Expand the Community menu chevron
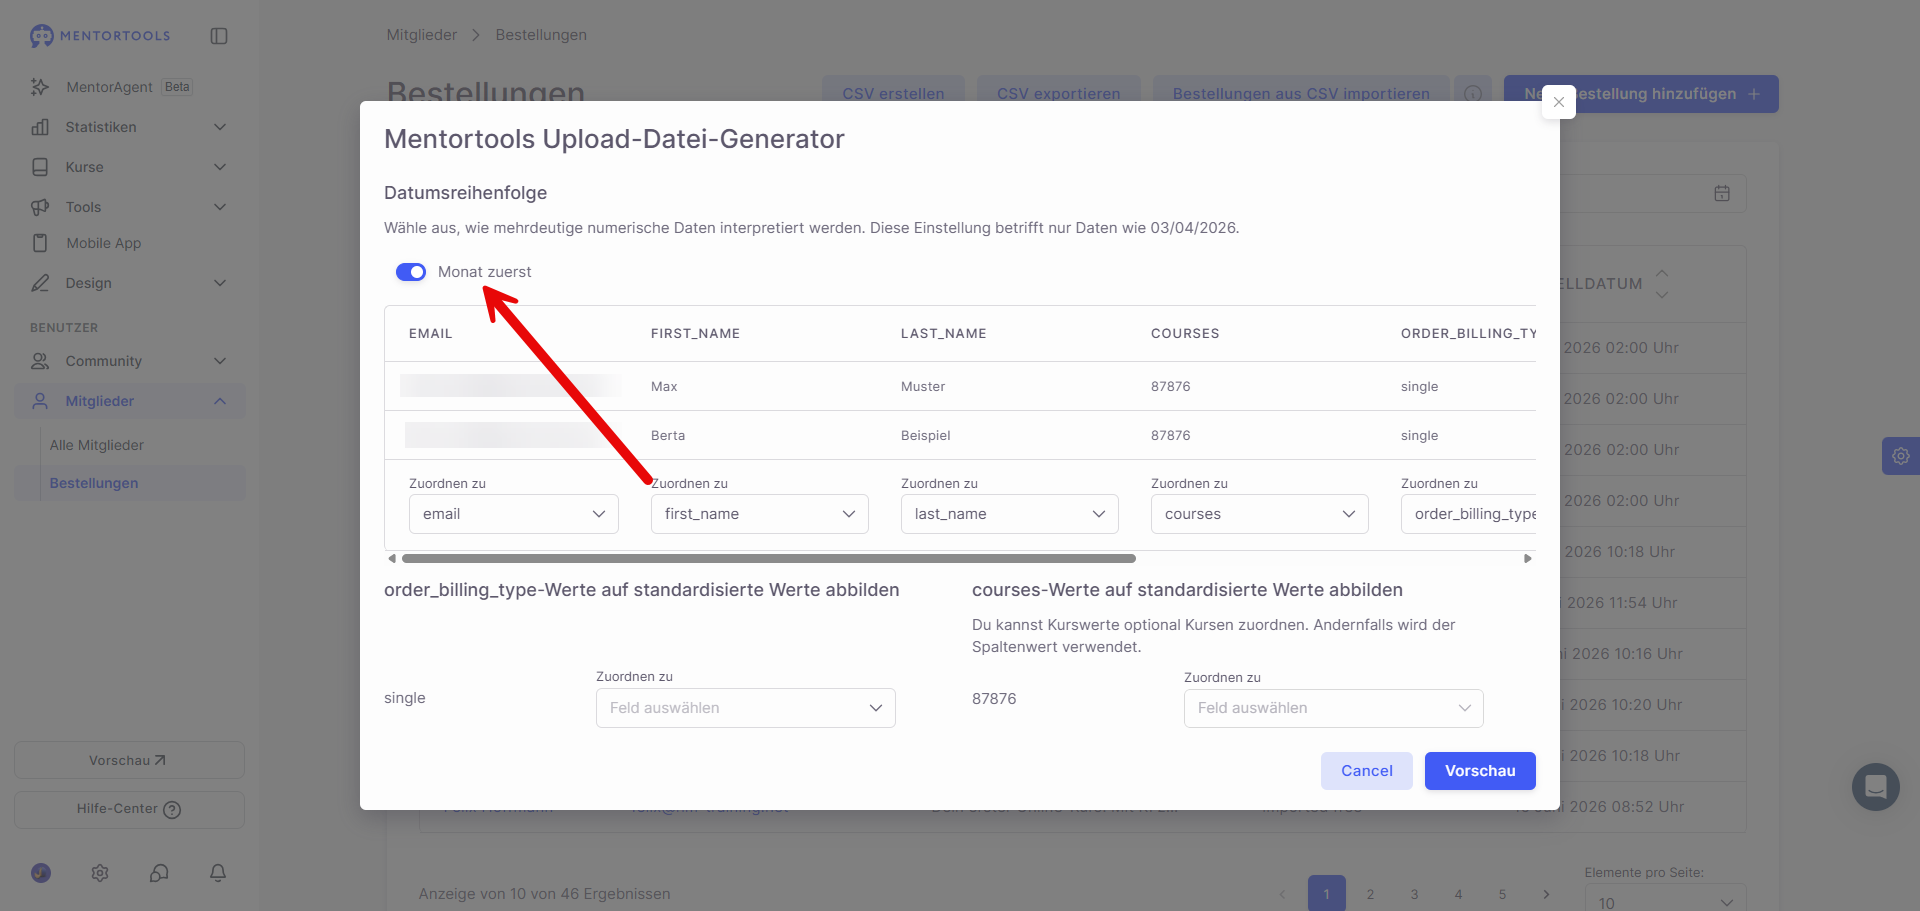Screen dimensions: 1920x911 [220, 361]
